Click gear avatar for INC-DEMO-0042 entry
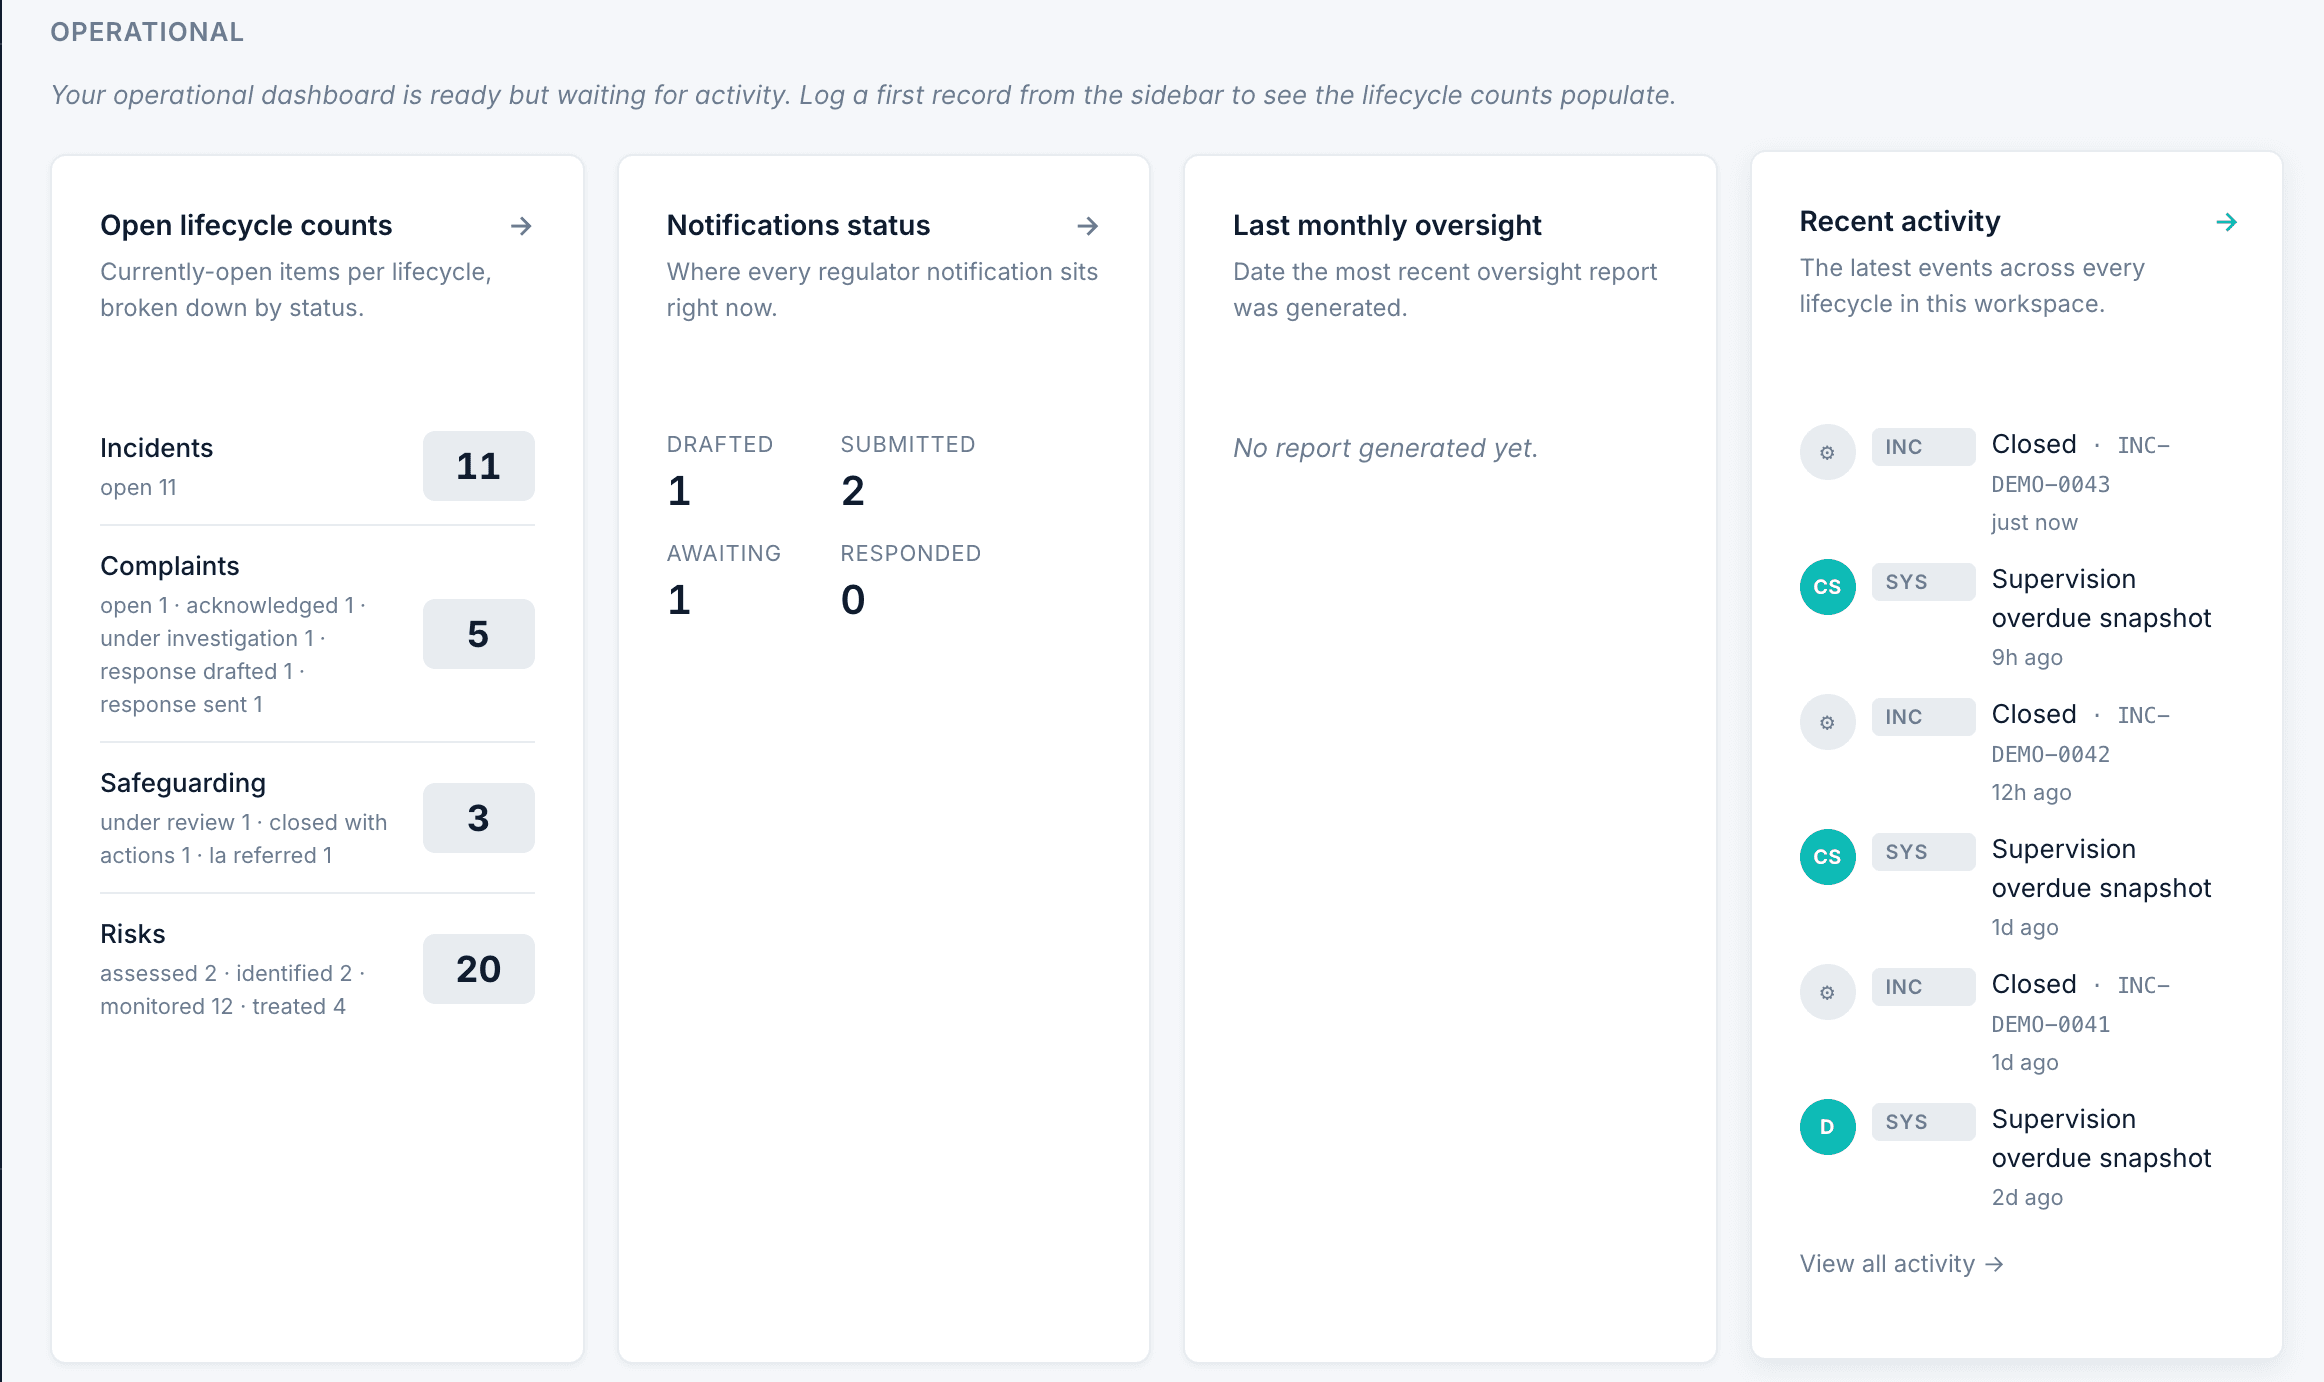The image size is (2324, 1382). point(1828,722)
